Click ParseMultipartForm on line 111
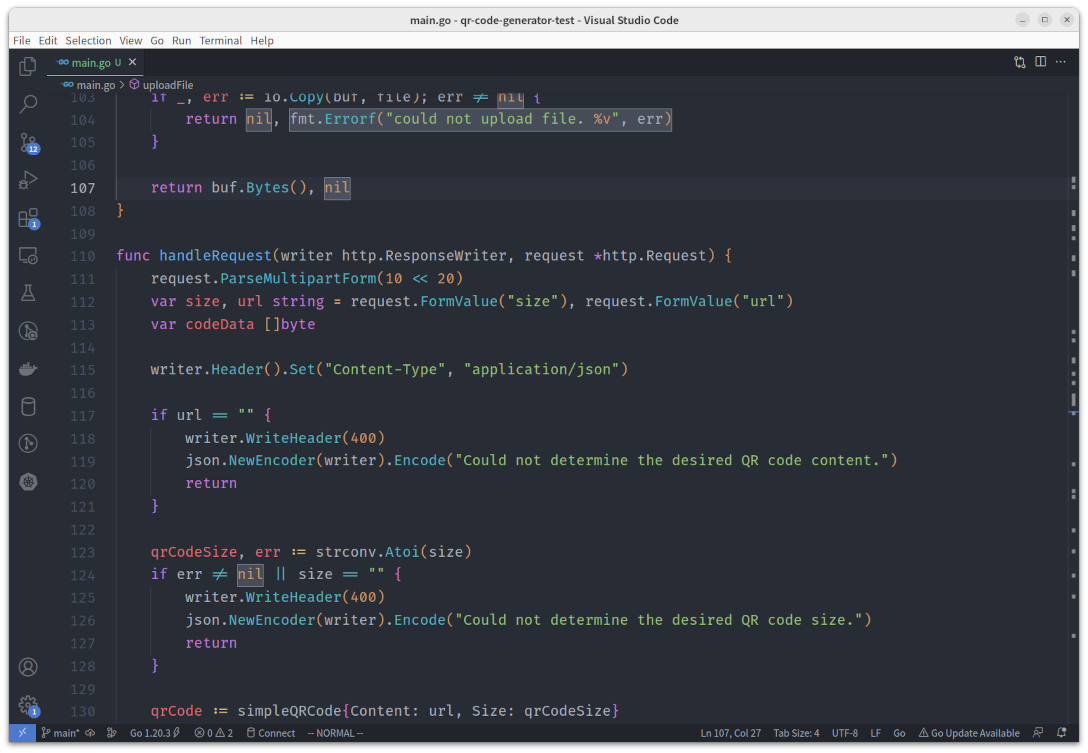Screen dimensions: 1088x753 coord(298,278)
